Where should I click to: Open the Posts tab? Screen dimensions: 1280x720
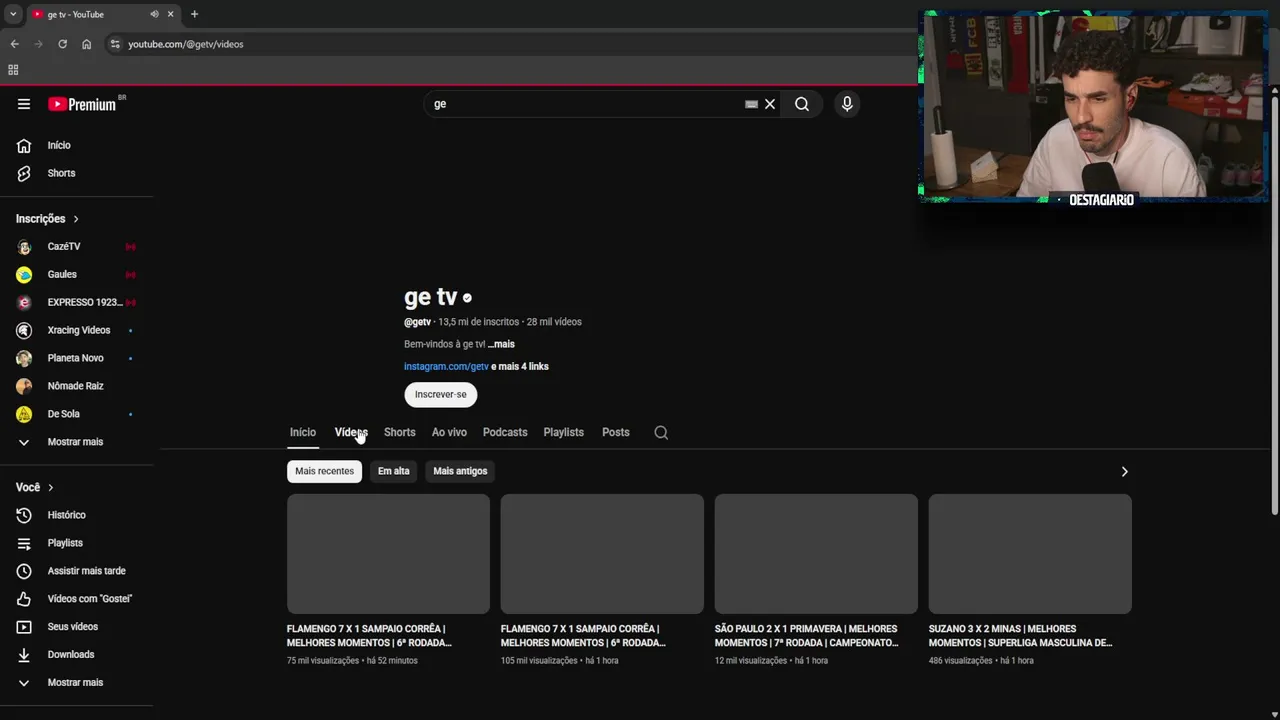coord(616,433)
